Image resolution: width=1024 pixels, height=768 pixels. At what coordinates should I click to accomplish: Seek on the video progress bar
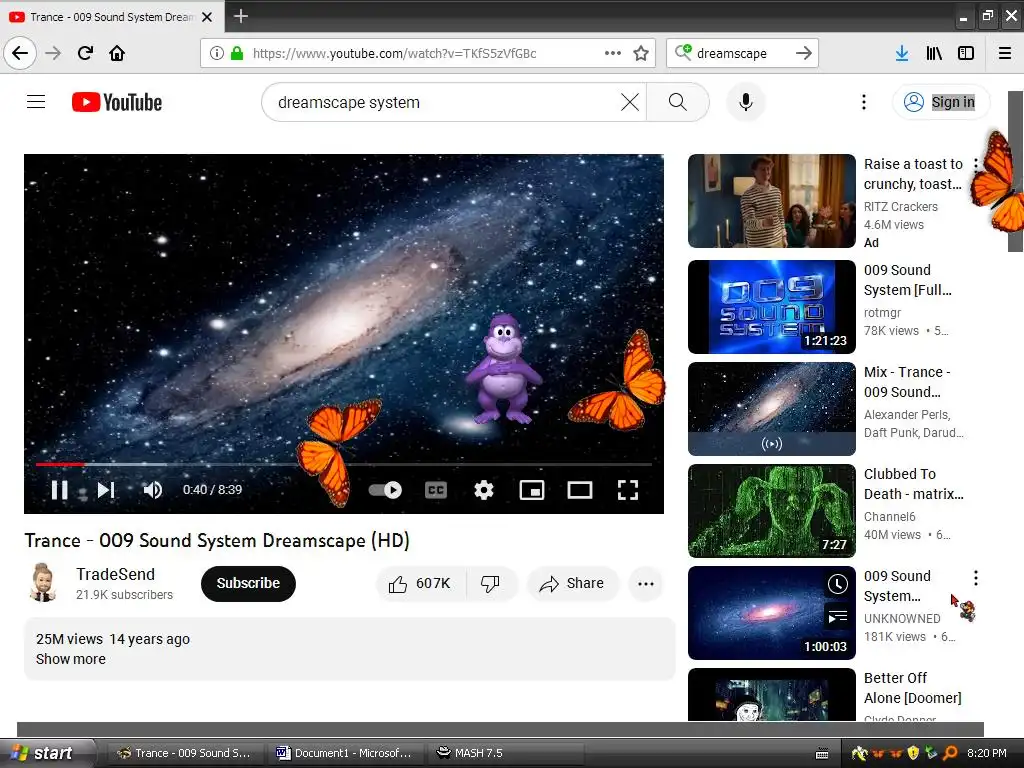344,464
